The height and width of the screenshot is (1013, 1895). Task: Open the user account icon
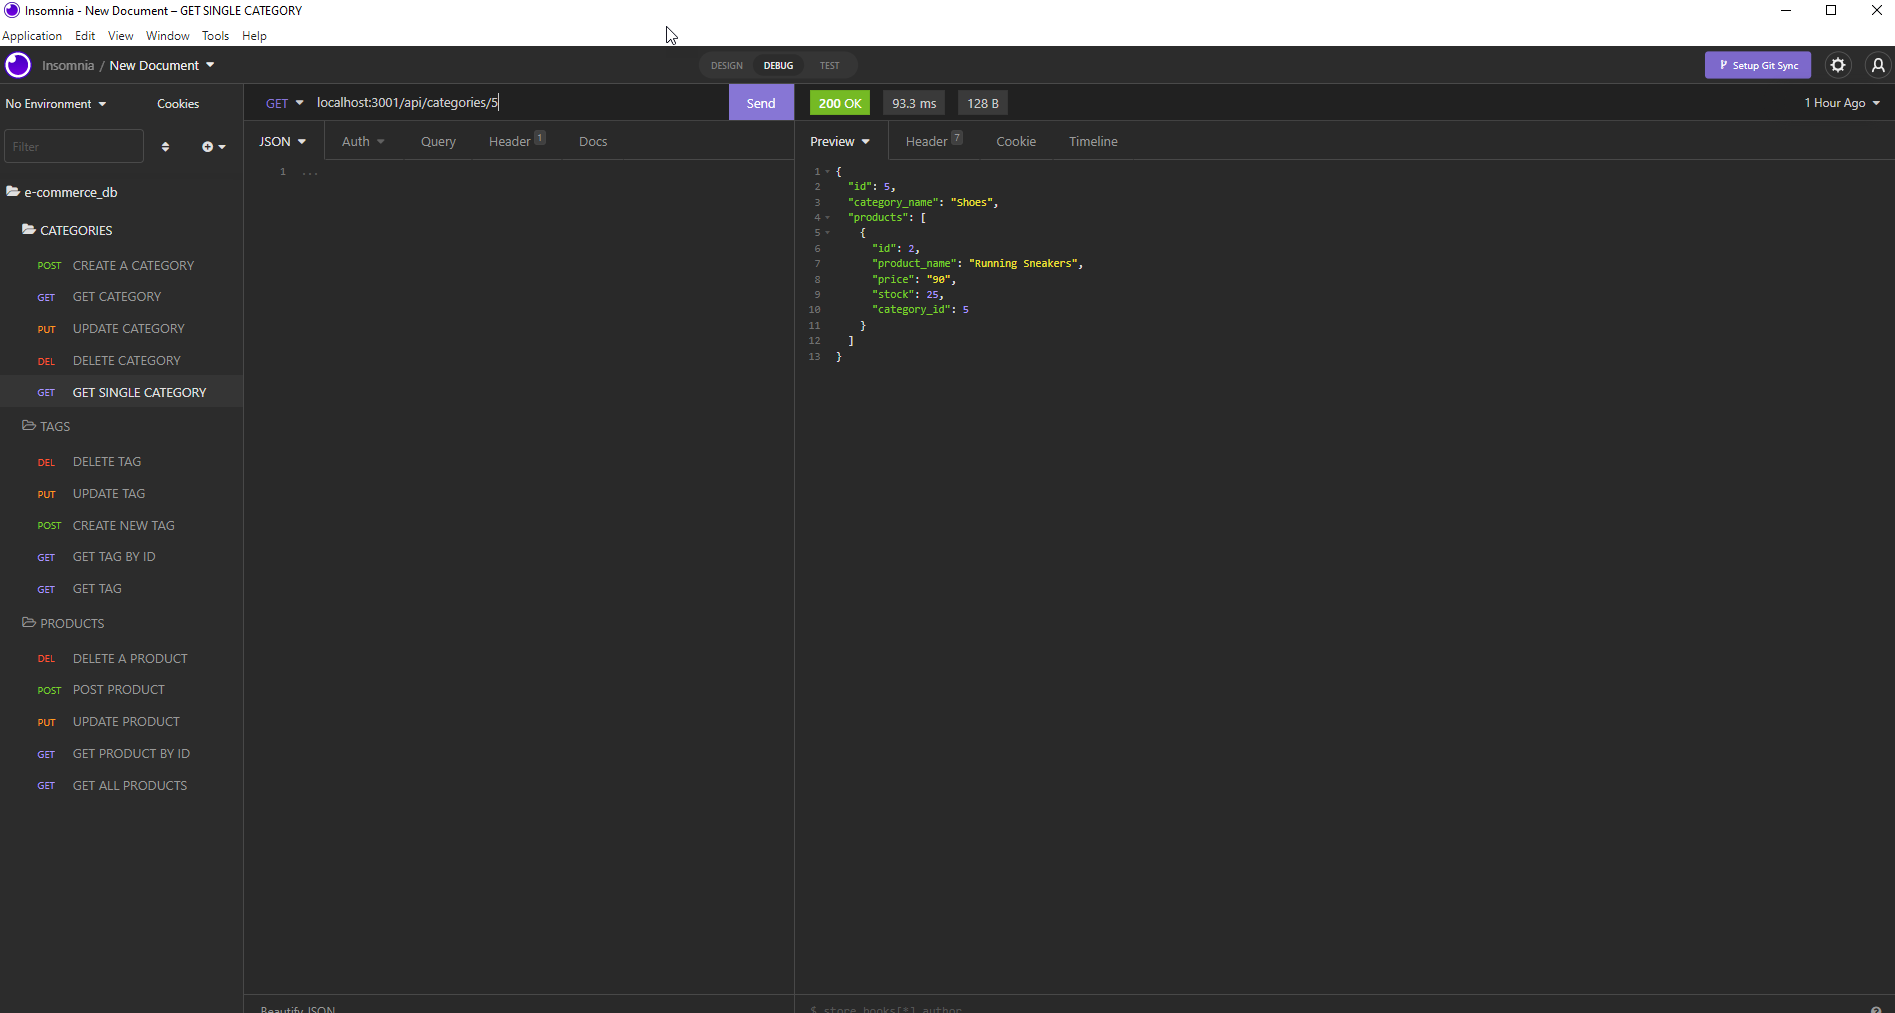[x=1877, y=65]
